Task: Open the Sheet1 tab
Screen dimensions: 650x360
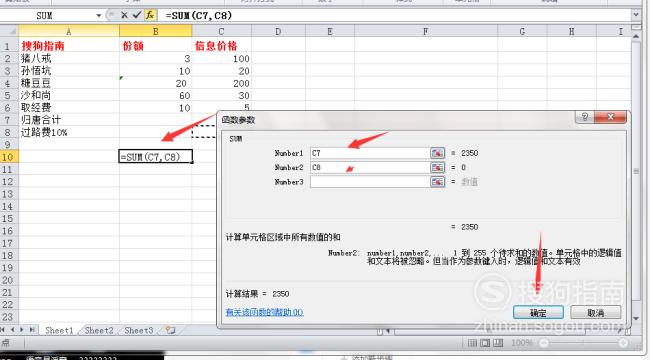Action: pyautogui.click(x=59, y=331)
